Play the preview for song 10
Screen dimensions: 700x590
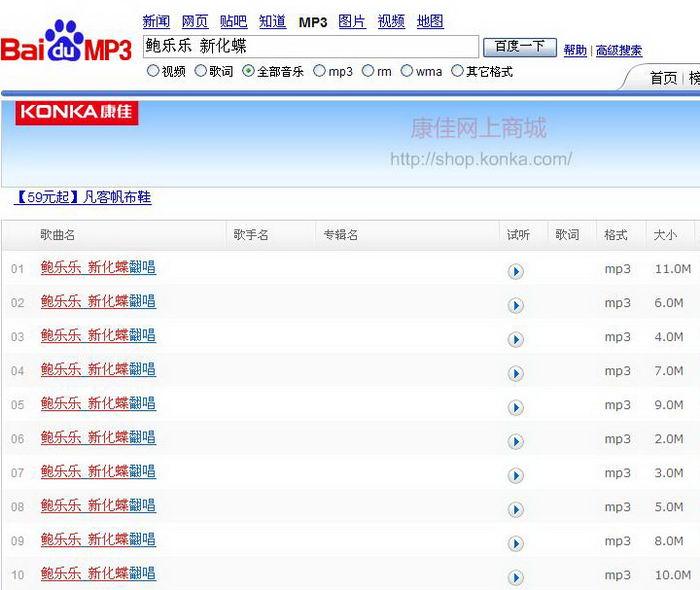tap(516, 577)
